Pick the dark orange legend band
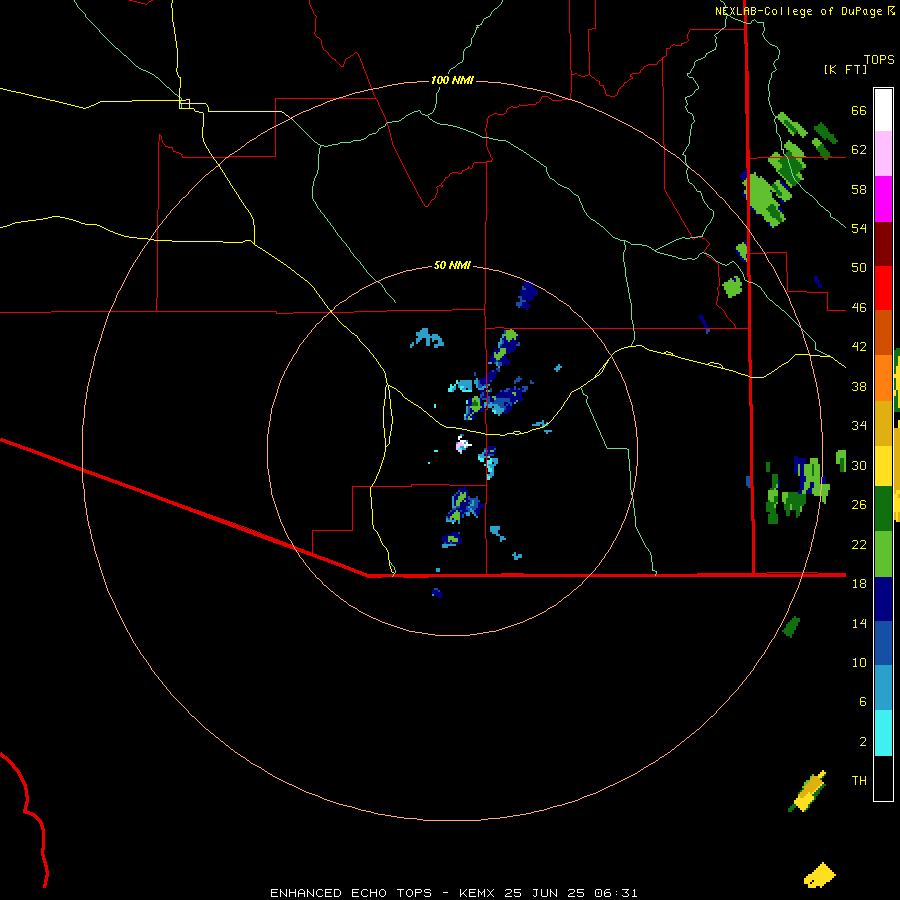The image size is (900, 900). tap(883, 332)
